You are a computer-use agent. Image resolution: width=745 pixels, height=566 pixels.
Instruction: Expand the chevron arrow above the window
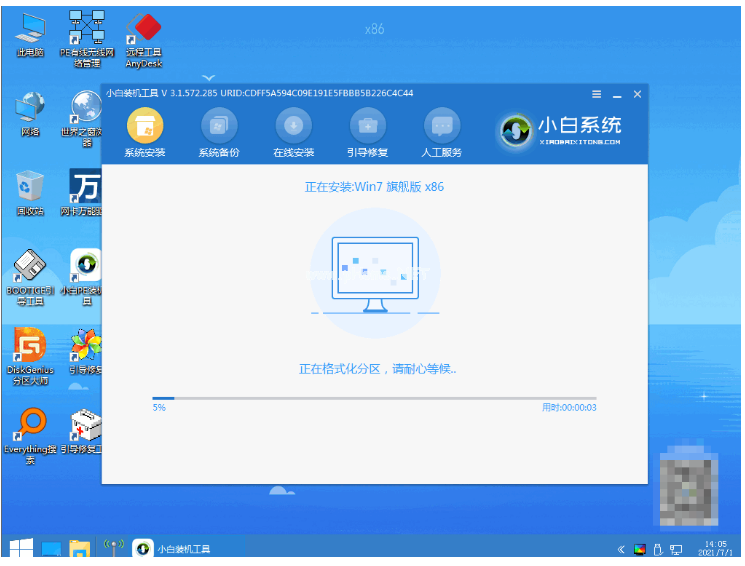tap(208, 77)
